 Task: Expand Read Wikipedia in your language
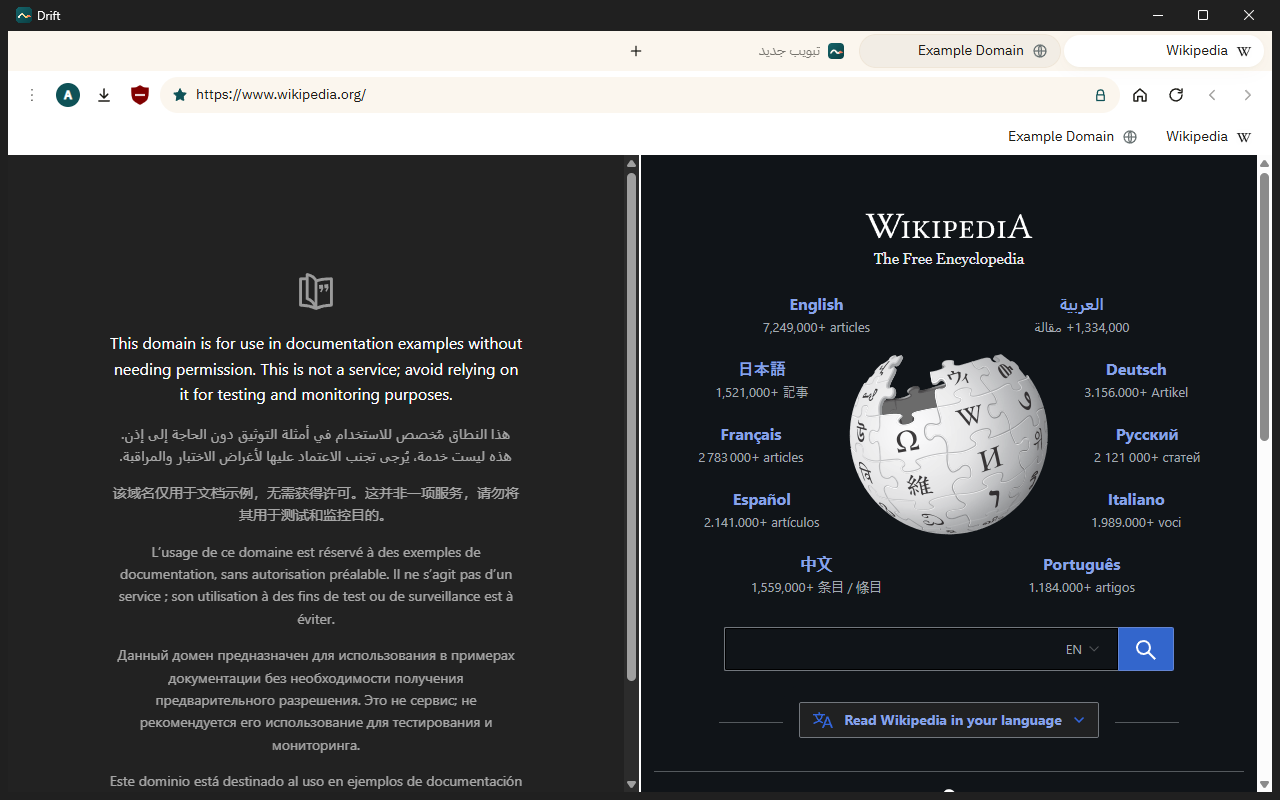[949, 720]
